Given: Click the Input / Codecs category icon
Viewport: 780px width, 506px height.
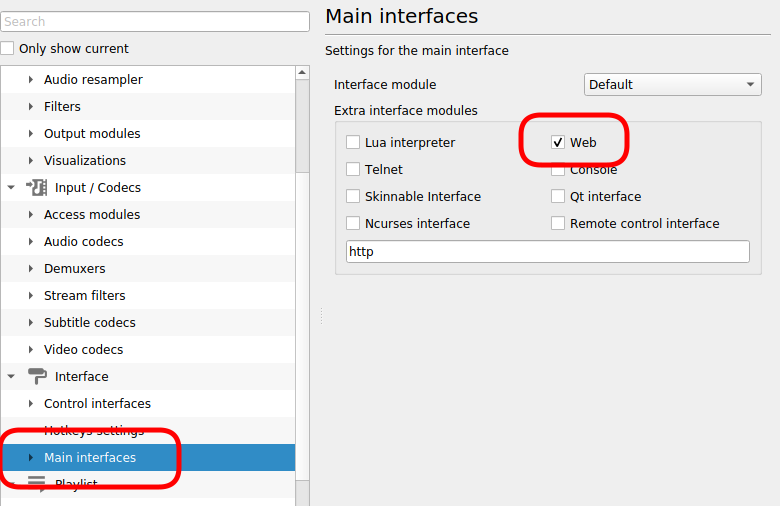Looking at the screenshot, I should coord(36,187).
